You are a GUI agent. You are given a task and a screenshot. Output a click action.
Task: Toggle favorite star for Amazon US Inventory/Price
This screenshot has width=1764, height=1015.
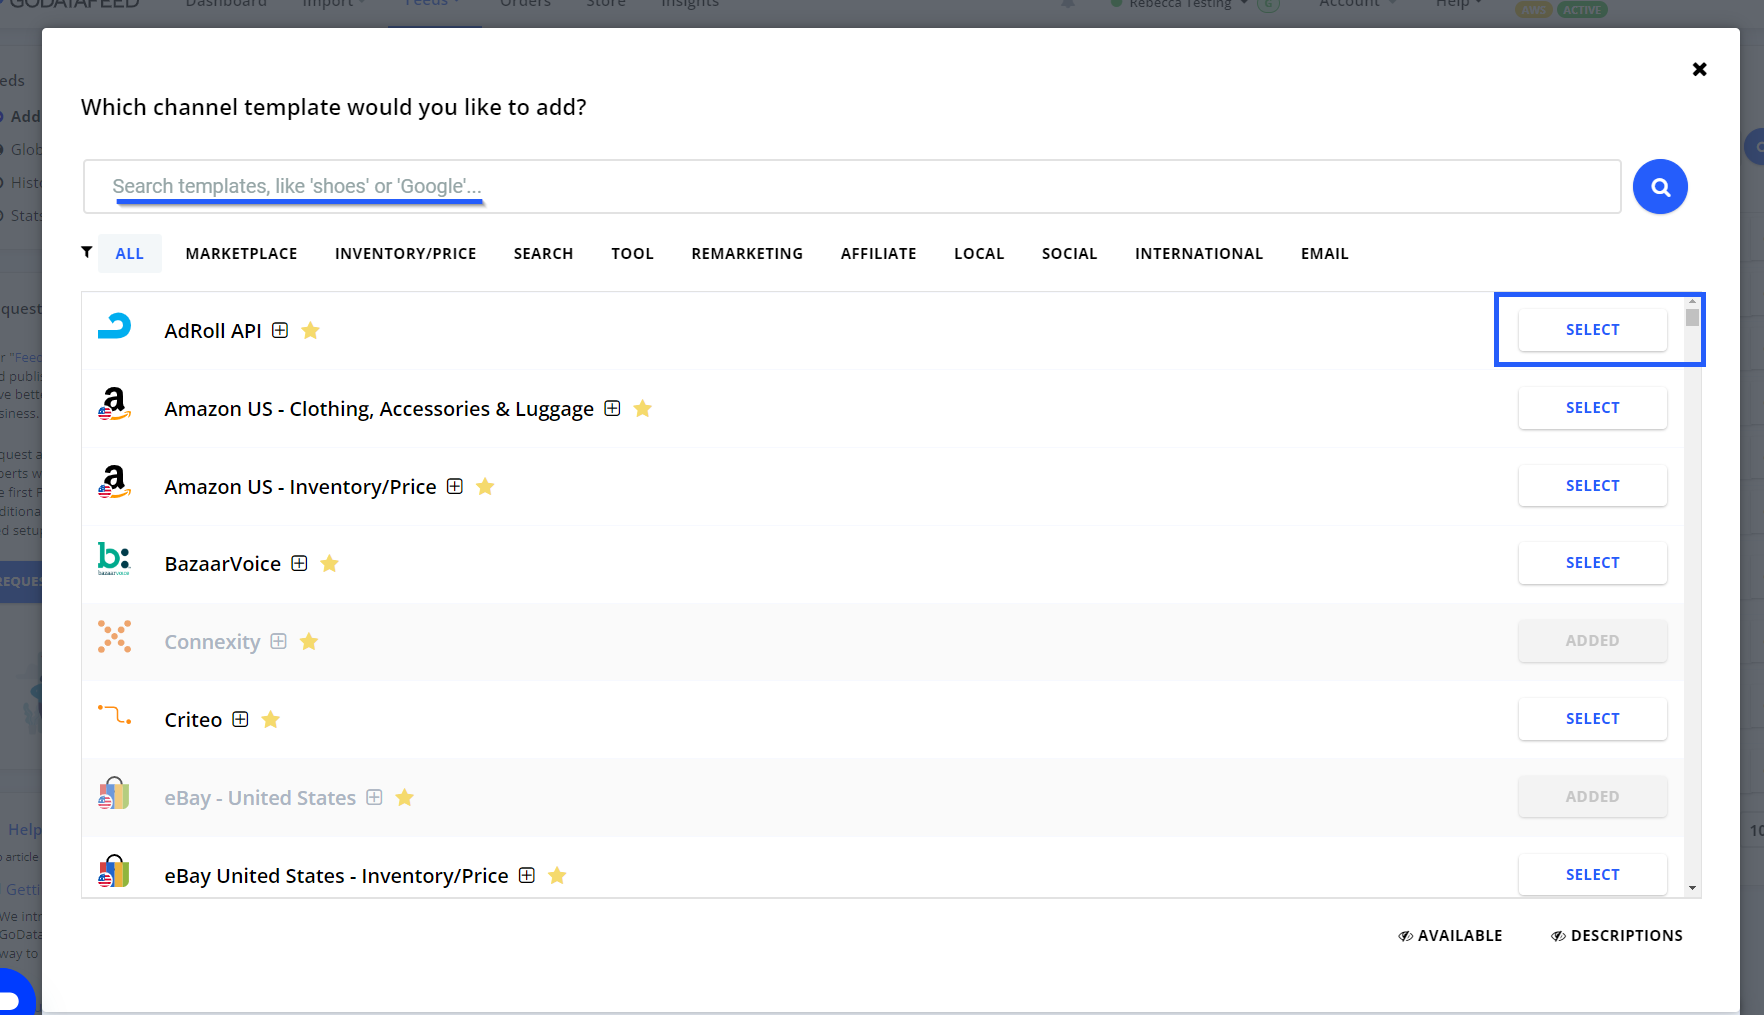point(485,486)
